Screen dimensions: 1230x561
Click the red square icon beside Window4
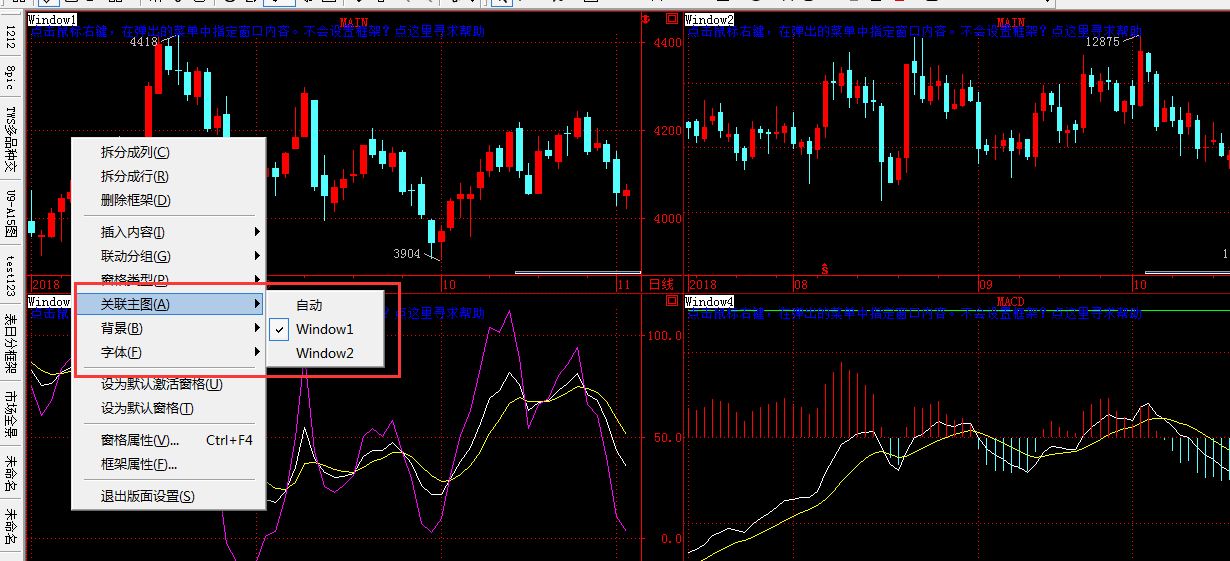[x=671, y=302]
